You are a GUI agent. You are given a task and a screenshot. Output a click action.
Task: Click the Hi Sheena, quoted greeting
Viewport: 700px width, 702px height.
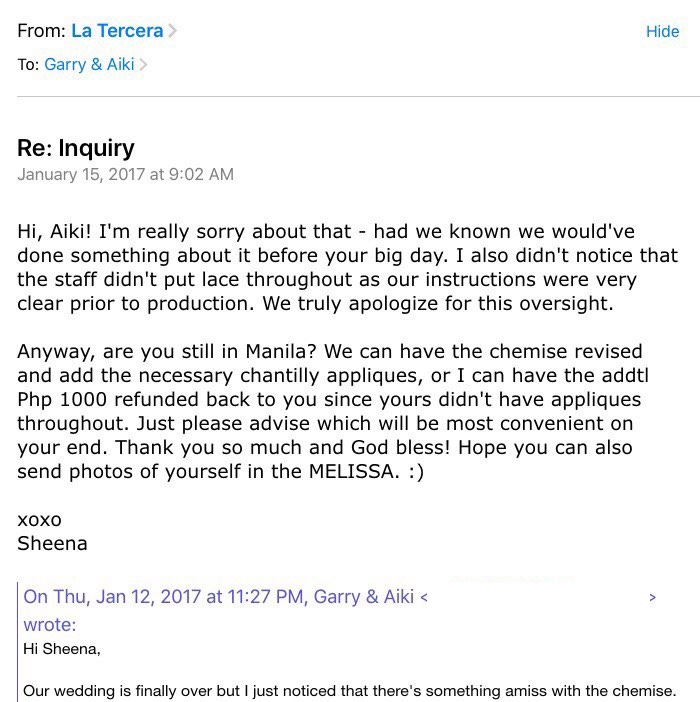(x=62, y=648)
